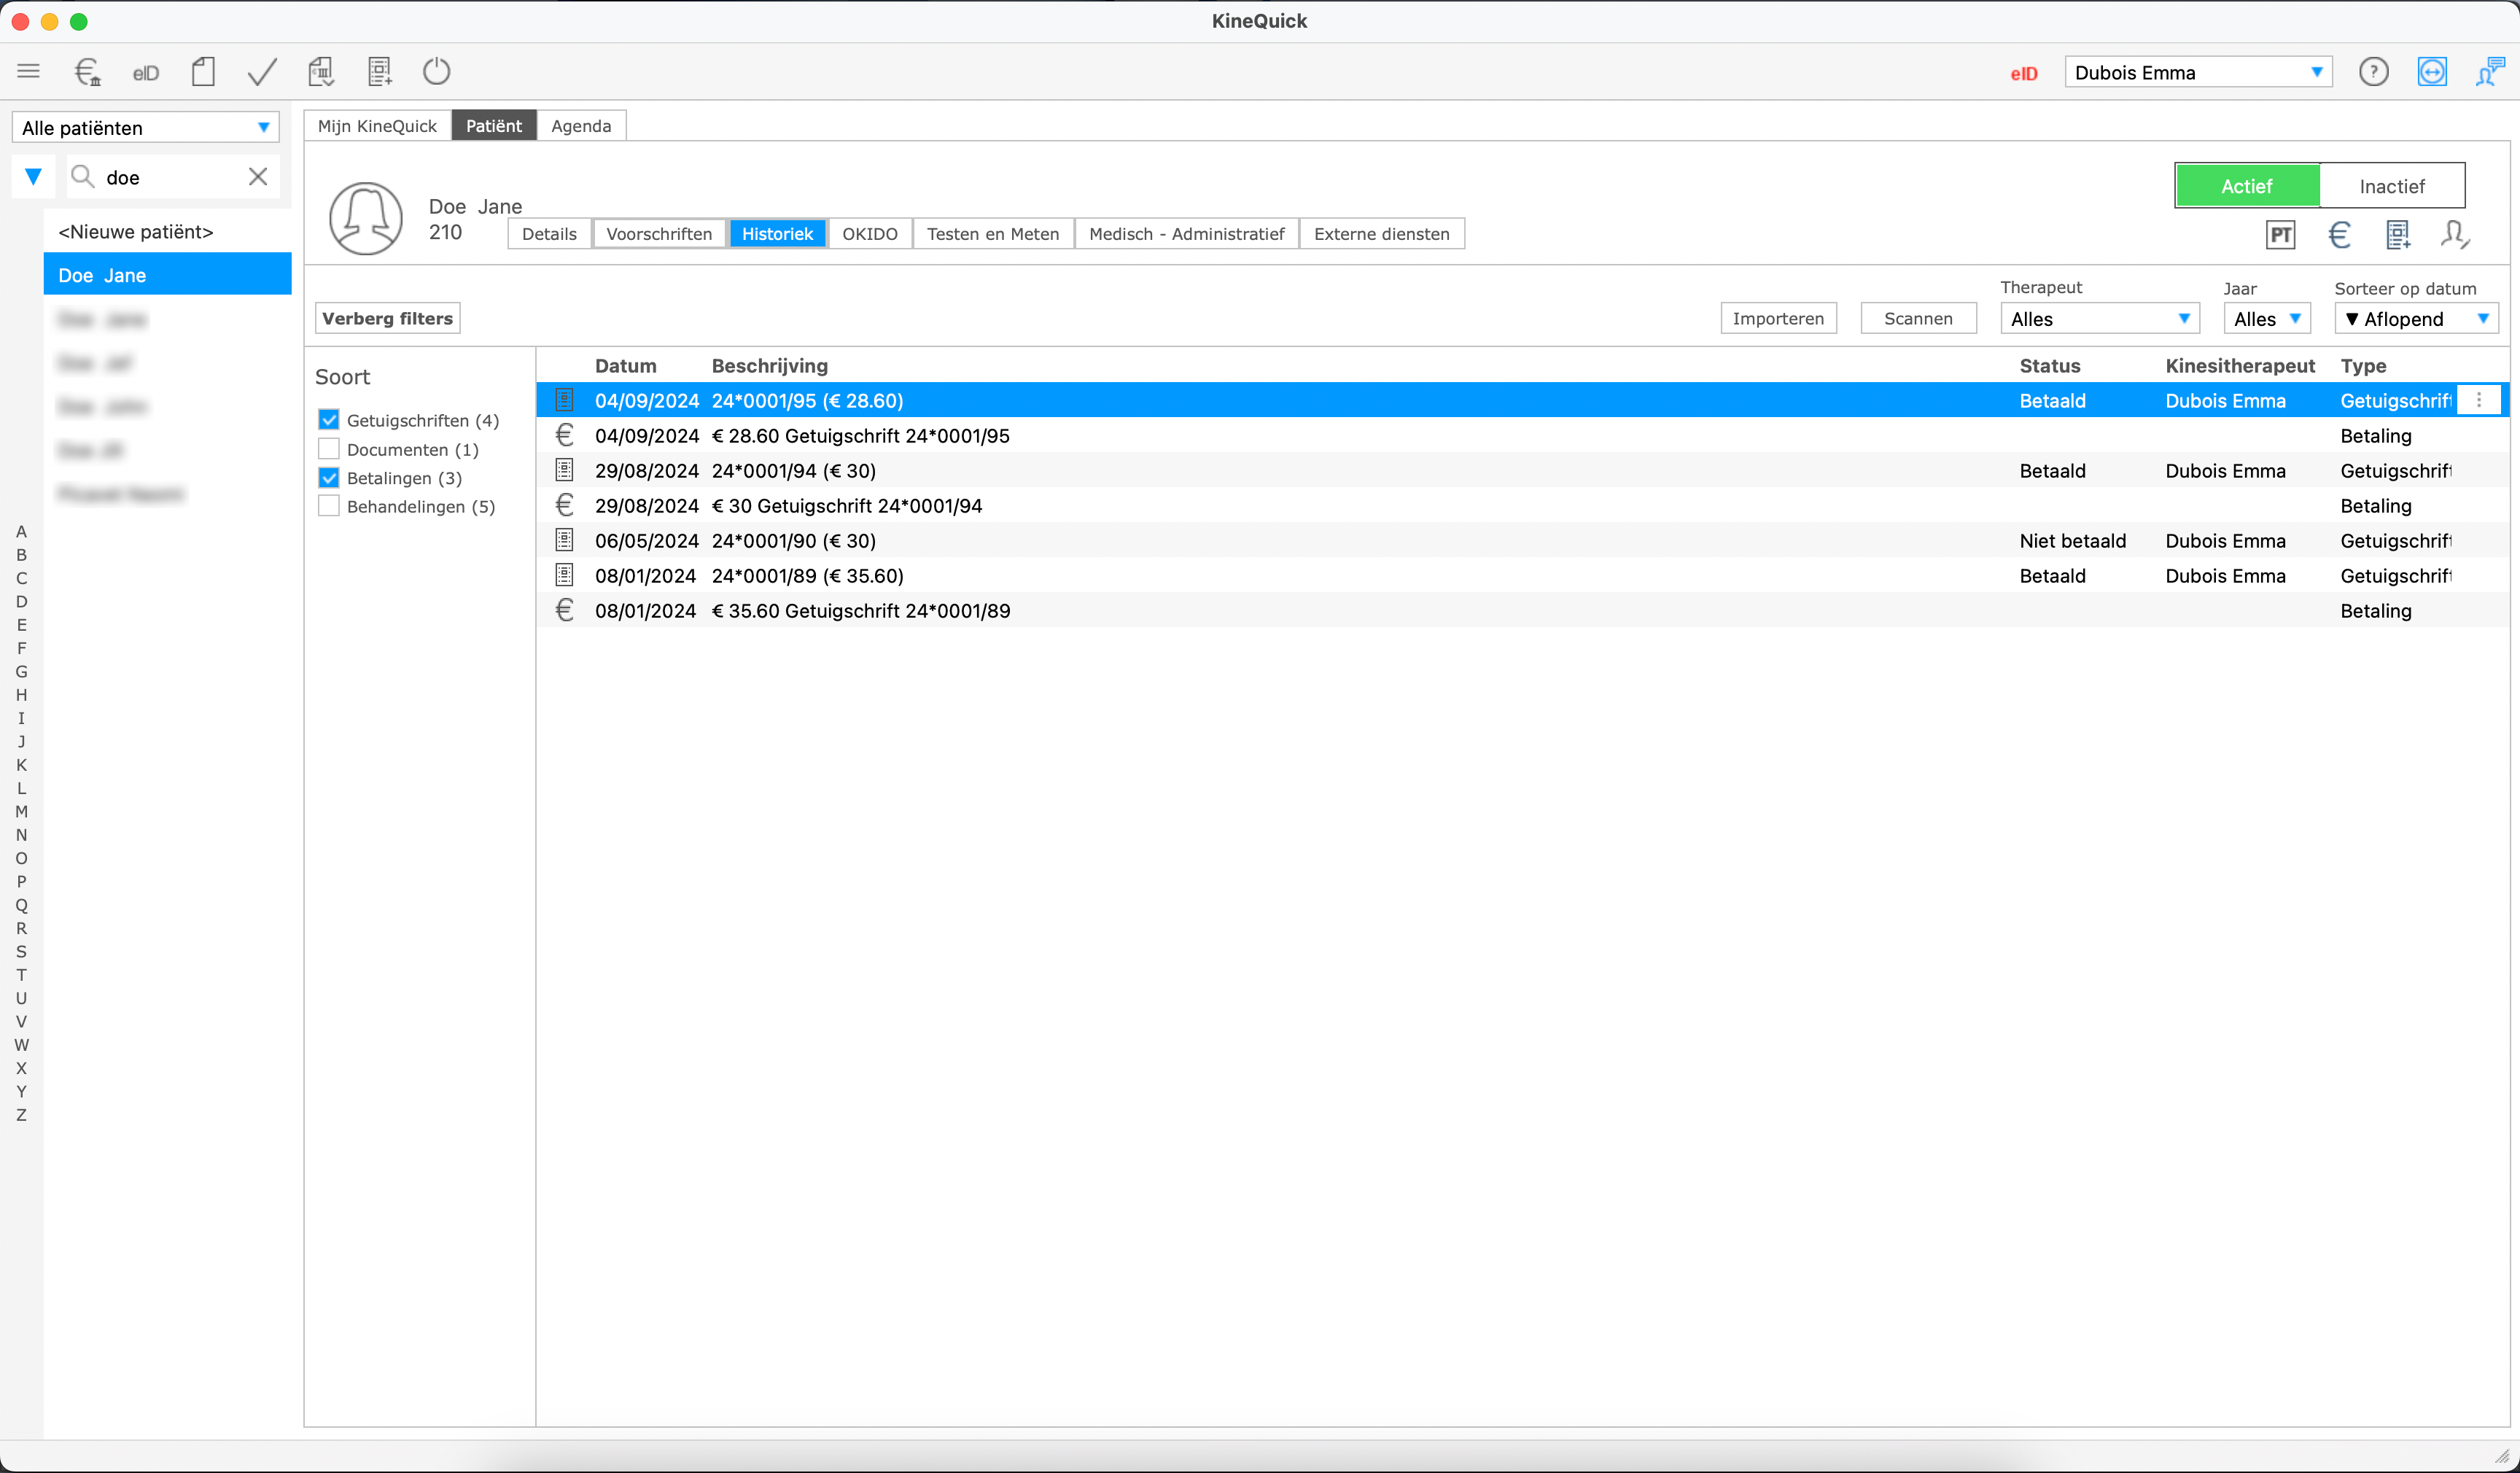Viewport: 2520px width, 1473px height.
Task: Open the Sorteer op datum dropdown
Action: (2416, 319)
